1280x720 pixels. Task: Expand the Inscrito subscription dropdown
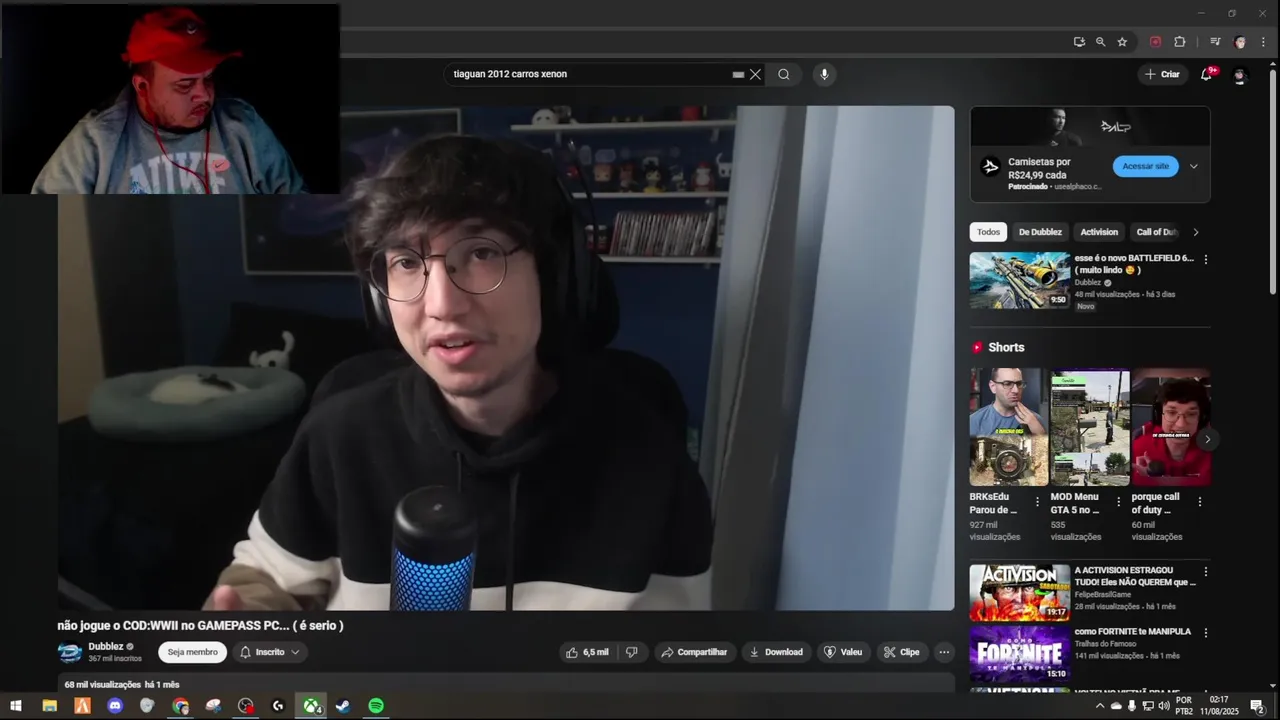(x=270, y=652)
